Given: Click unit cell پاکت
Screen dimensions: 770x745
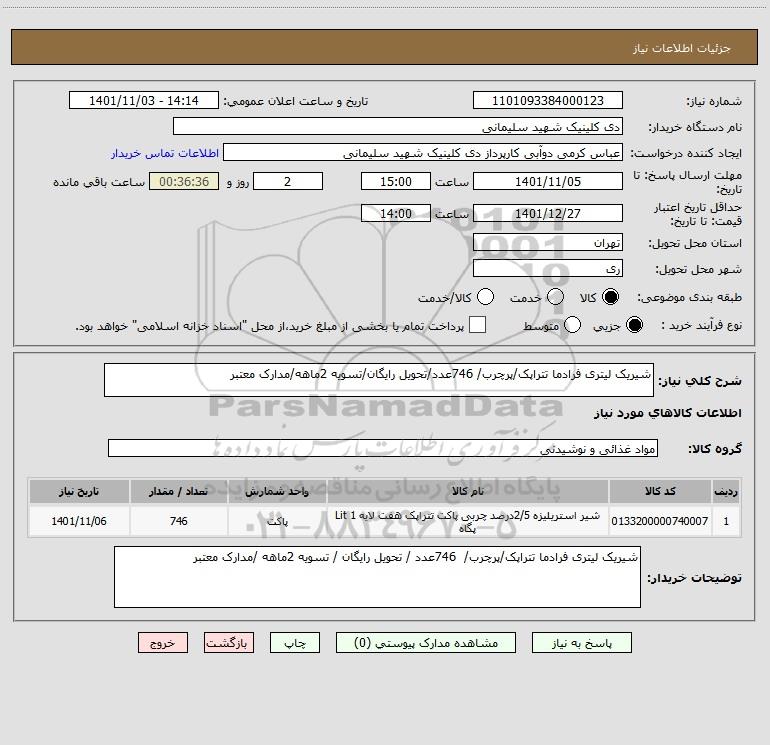Looking at the screenshot, I should click(x=277, y=521).
